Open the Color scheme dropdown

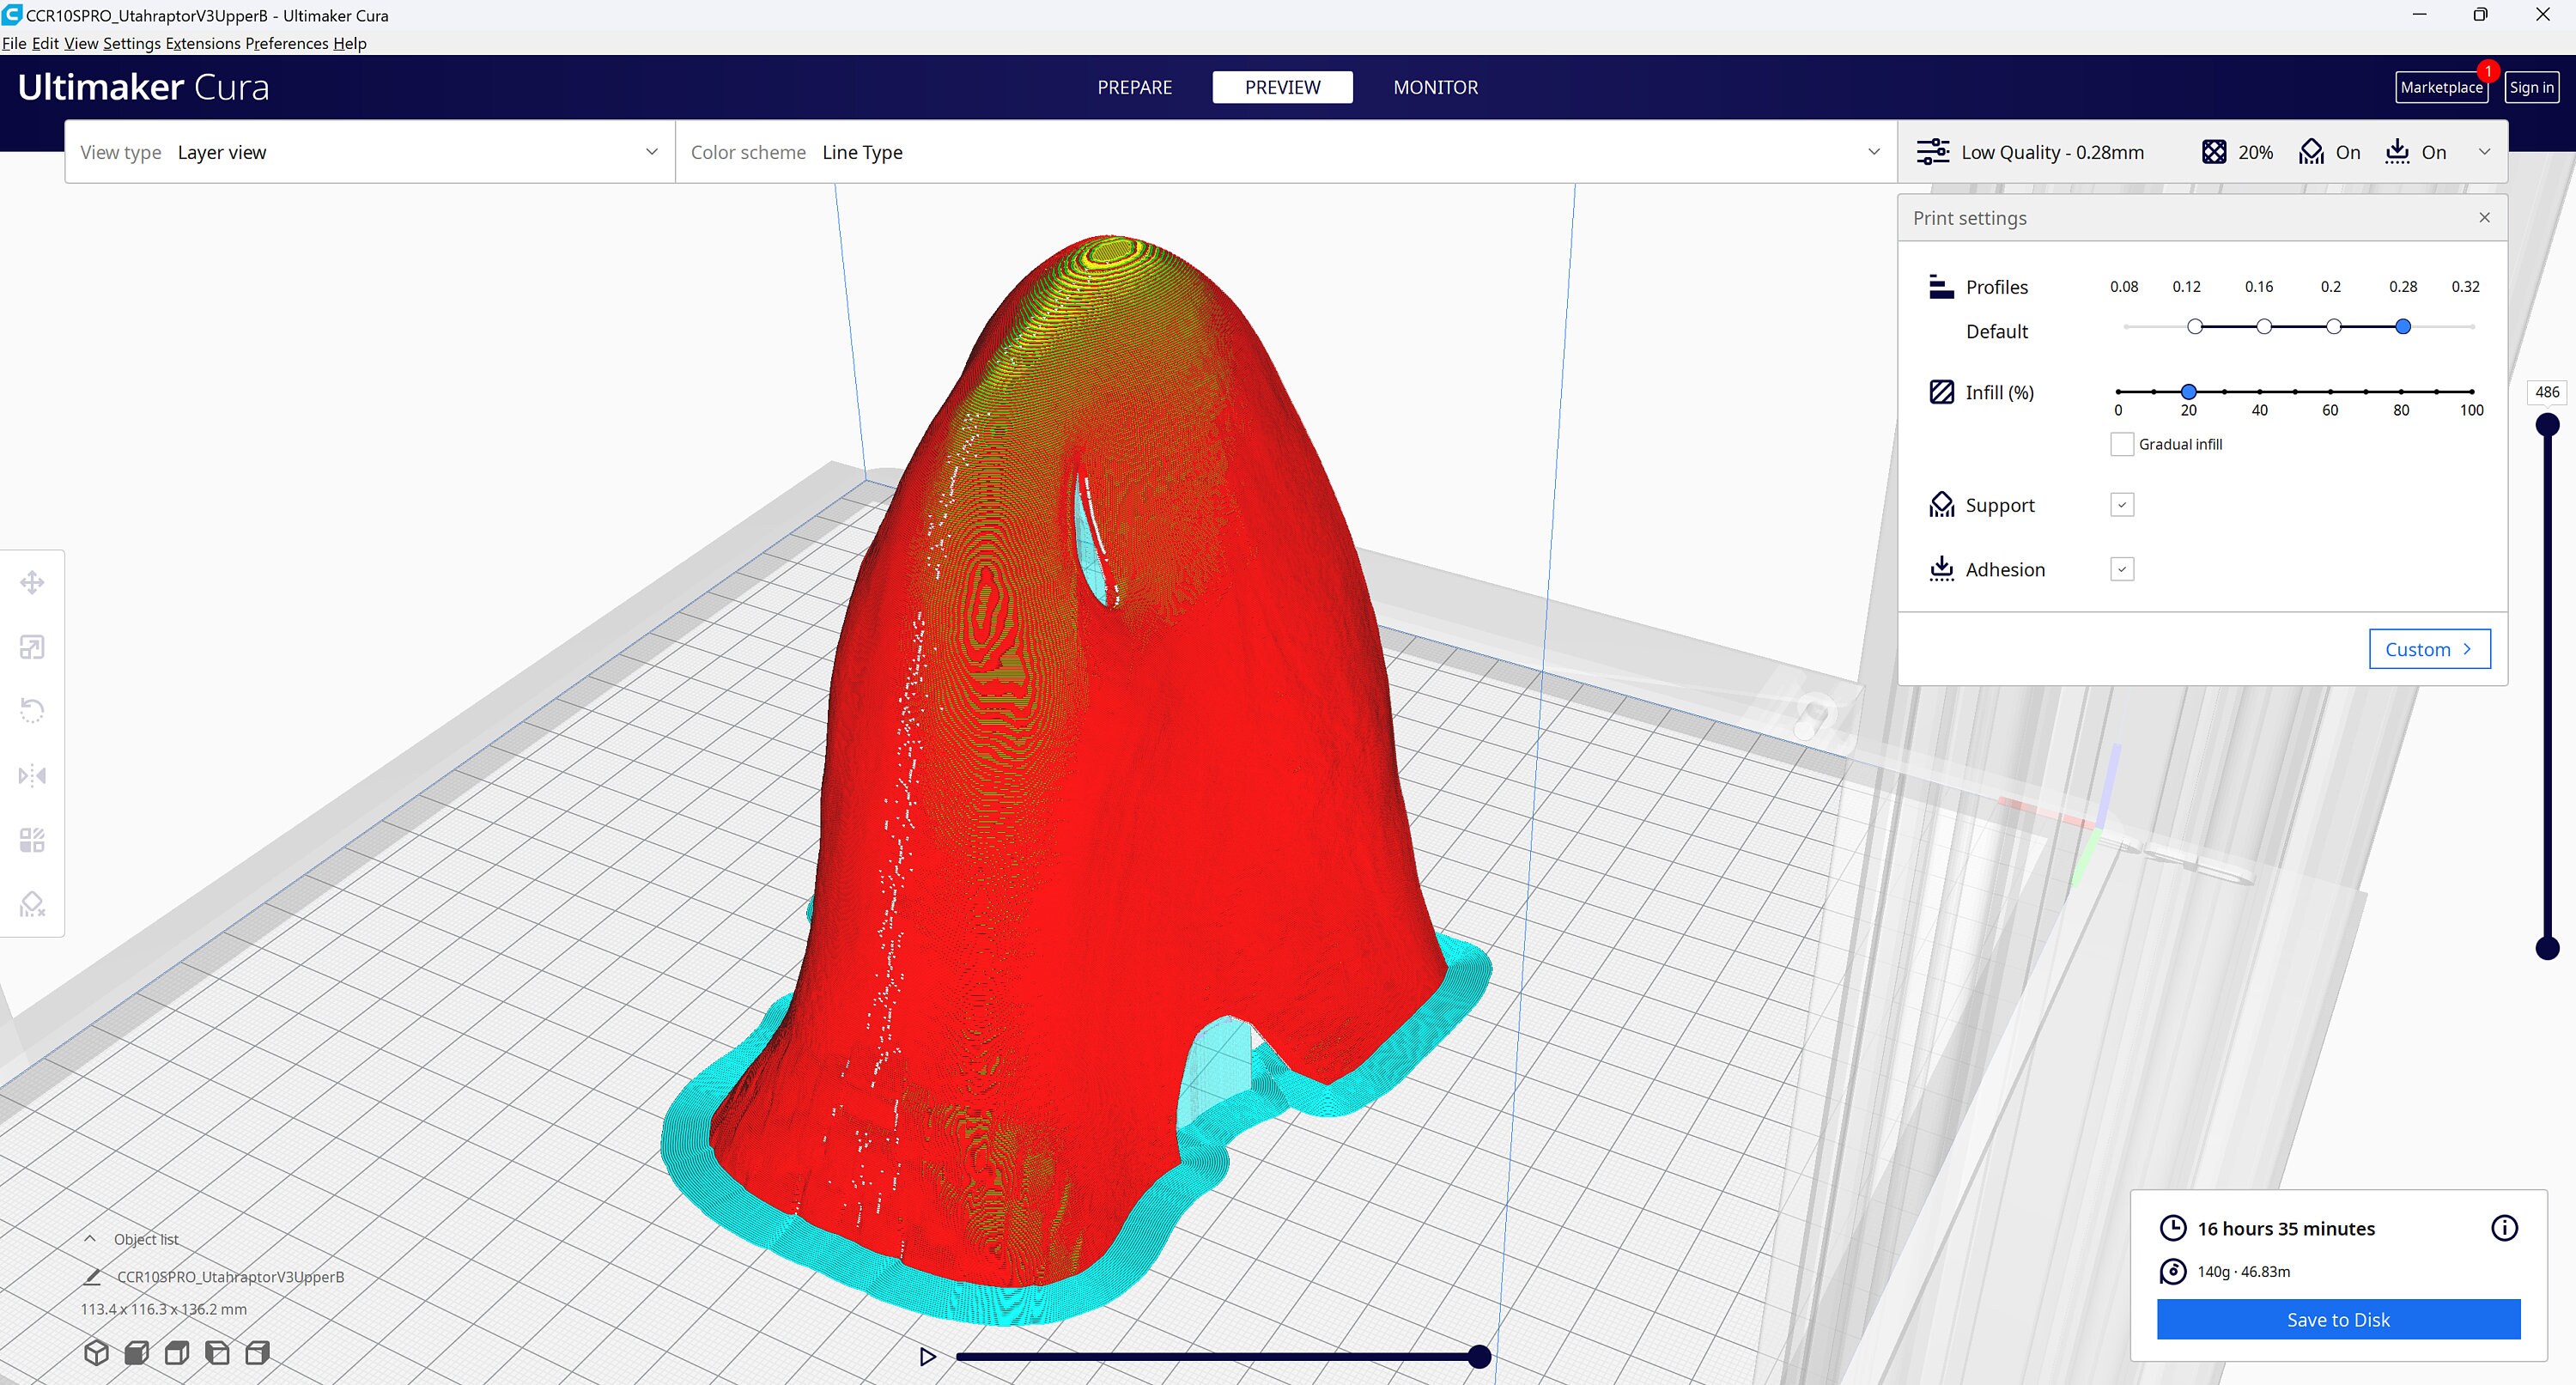(x=1286, y=152)
